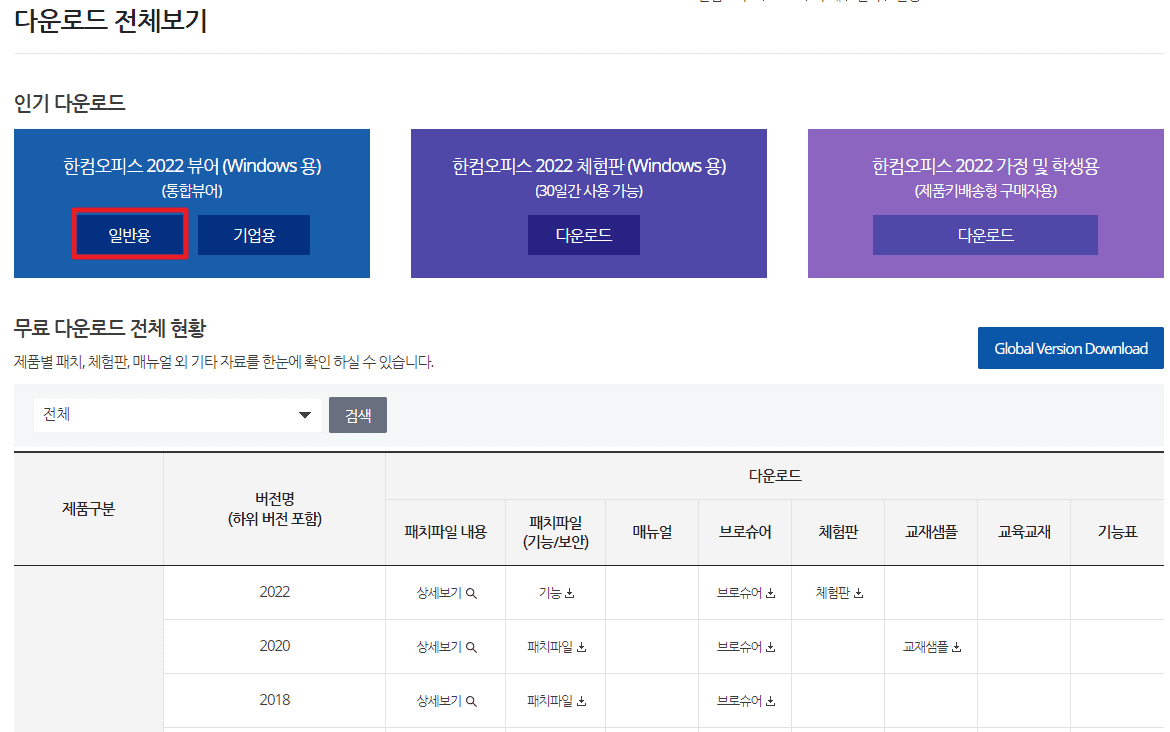This screenshot has height=732, width=1170.
Task: View 상세보기 for version 2020
Action: click(446, 647)
